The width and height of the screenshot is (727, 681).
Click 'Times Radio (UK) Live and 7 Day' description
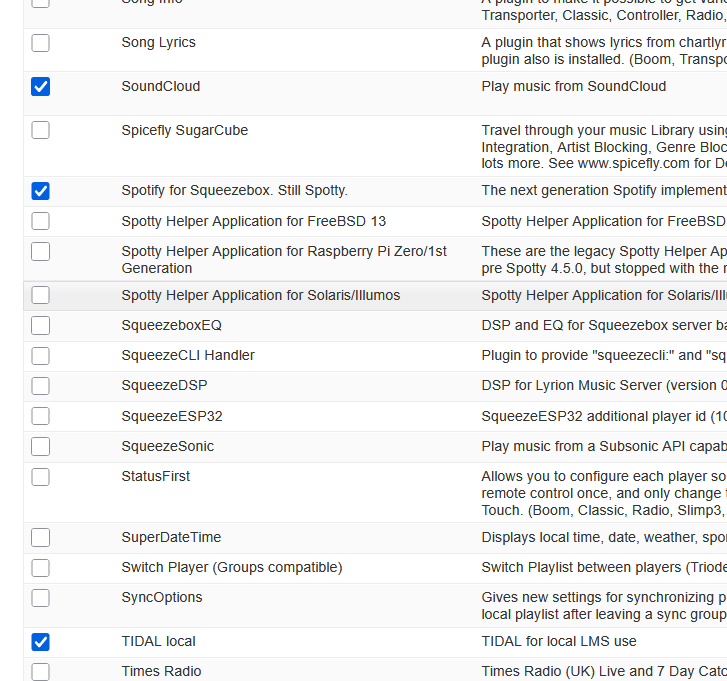604,671
